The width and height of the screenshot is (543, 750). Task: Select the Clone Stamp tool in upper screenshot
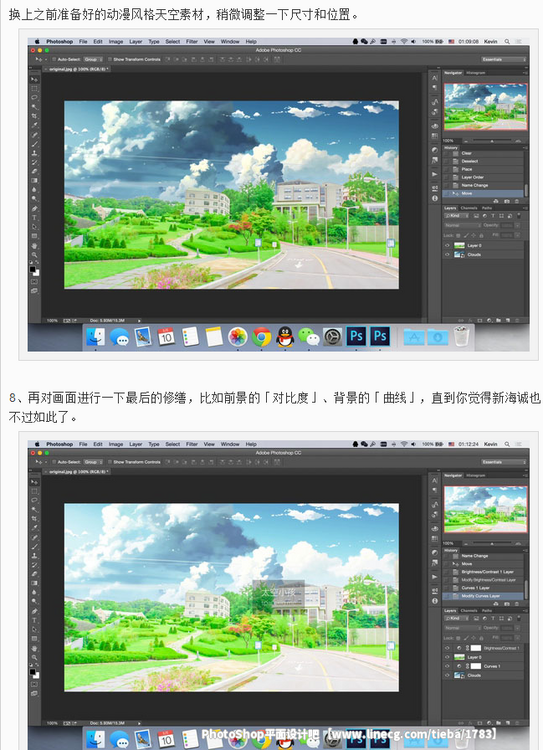[34, 153]
